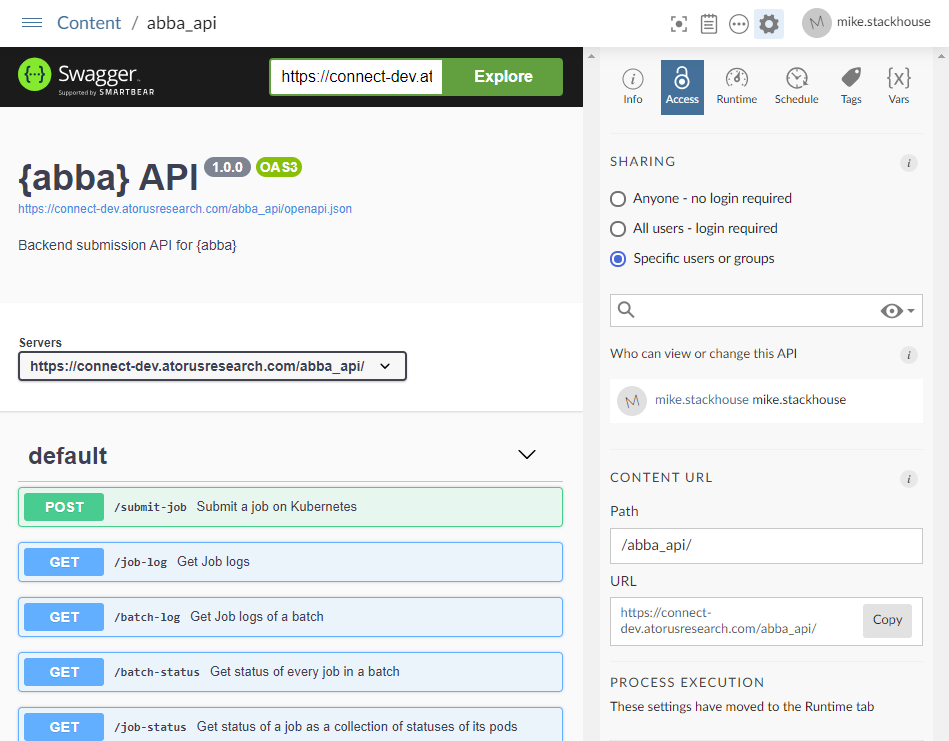Select Anyone - no login required
Image resolution: width=949 pixels, height=741 pixels.
(618, 199)
